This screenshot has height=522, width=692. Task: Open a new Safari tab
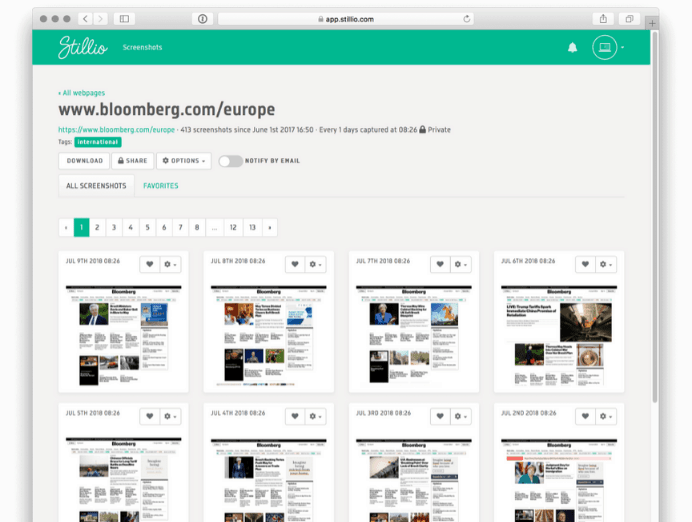click(652, 23)
